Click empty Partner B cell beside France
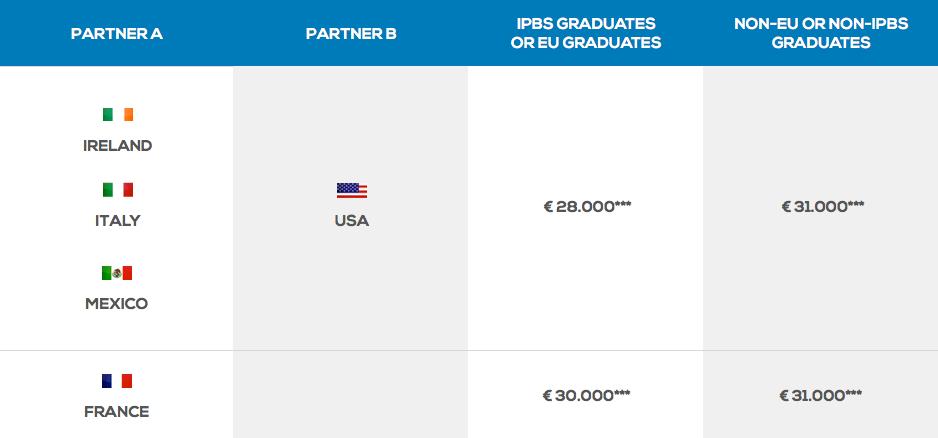The image size is (938, 438). (x=351, y=394)
